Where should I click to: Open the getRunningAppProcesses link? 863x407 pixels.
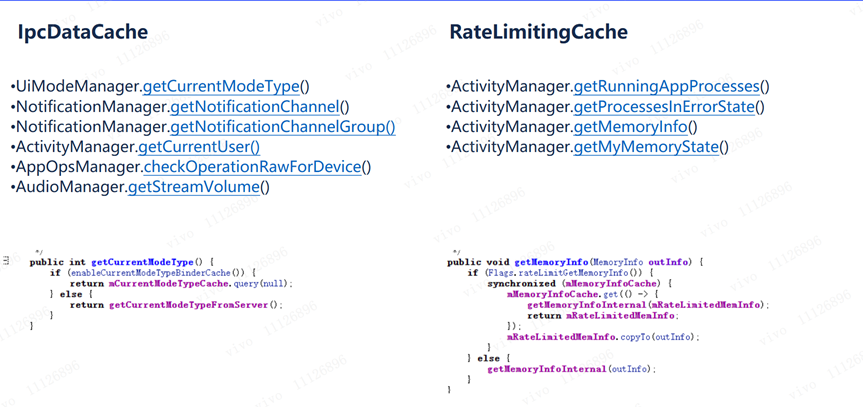coord(666,87)
